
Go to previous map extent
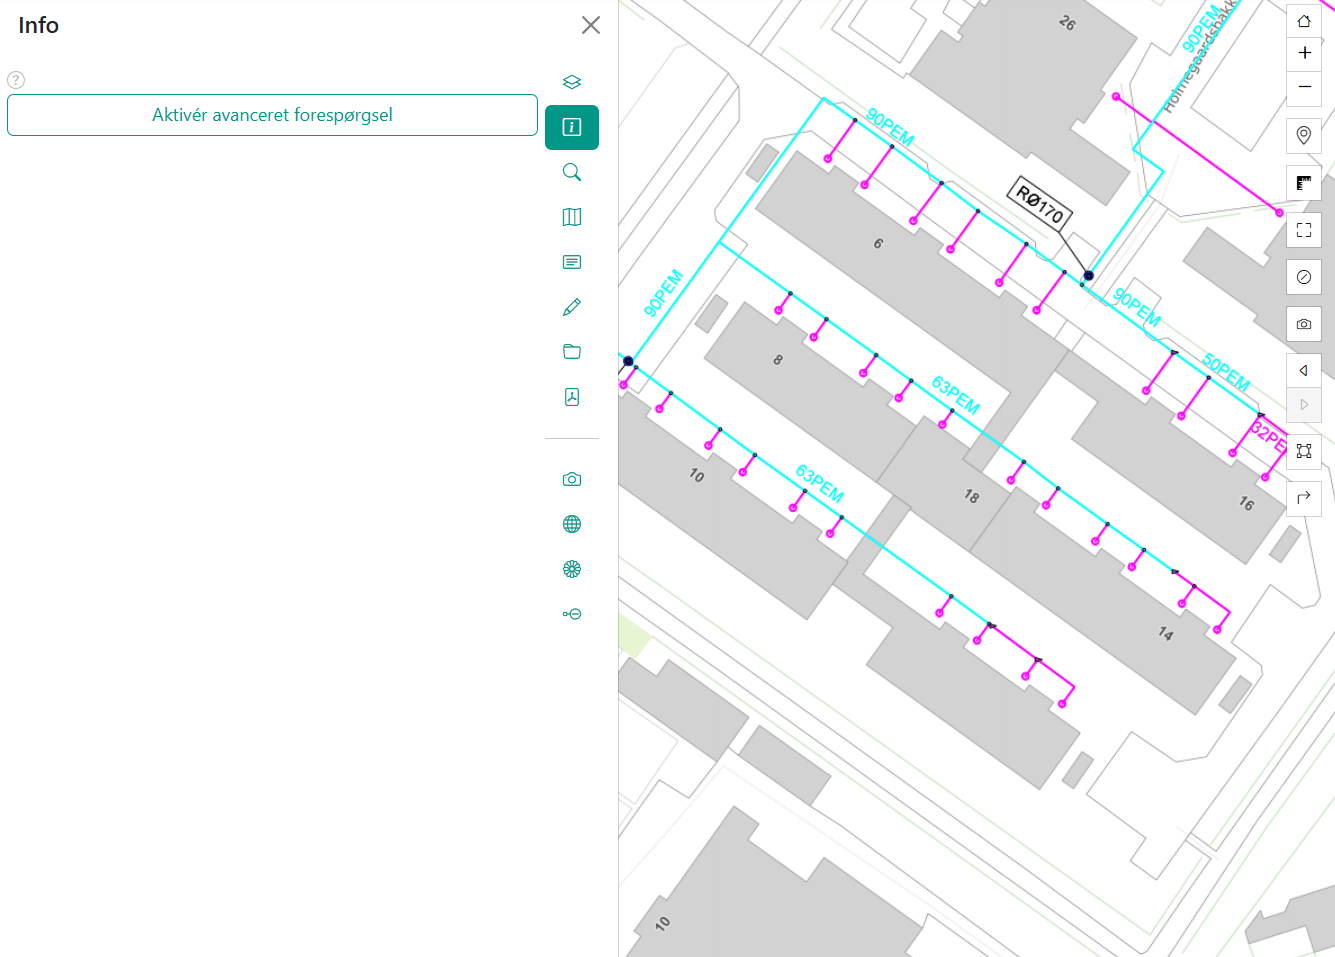click(1304, 371)
